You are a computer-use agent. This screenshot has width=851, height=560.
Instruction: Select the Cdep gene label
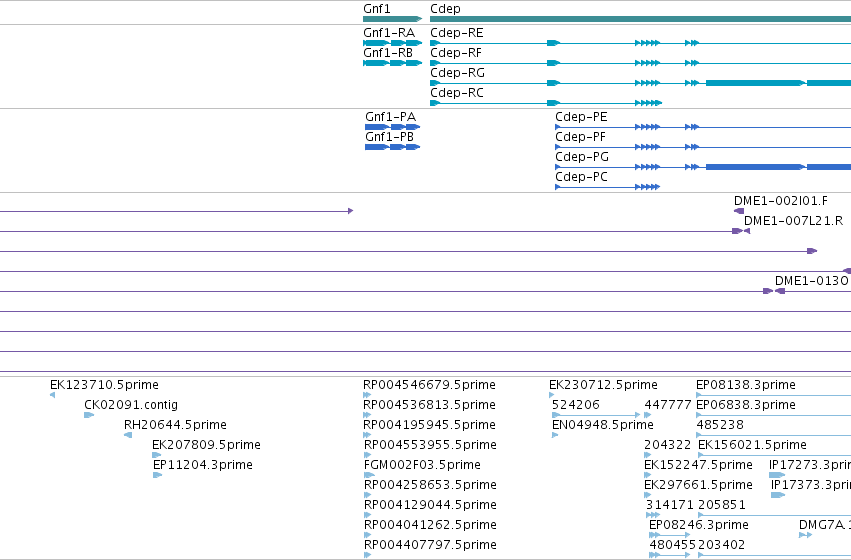point(445,9)
